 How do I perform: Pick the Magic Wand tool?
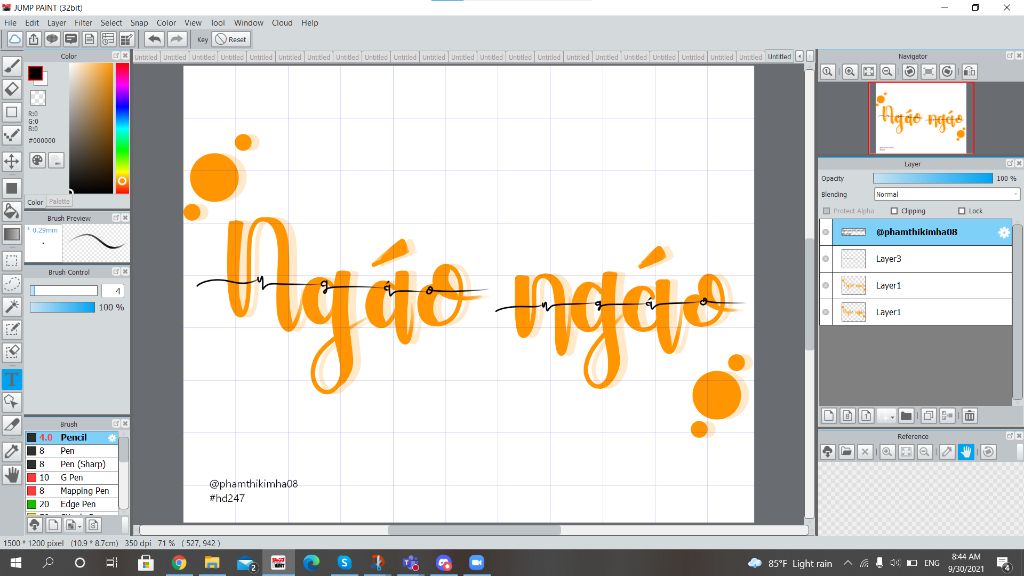point(12,306)
